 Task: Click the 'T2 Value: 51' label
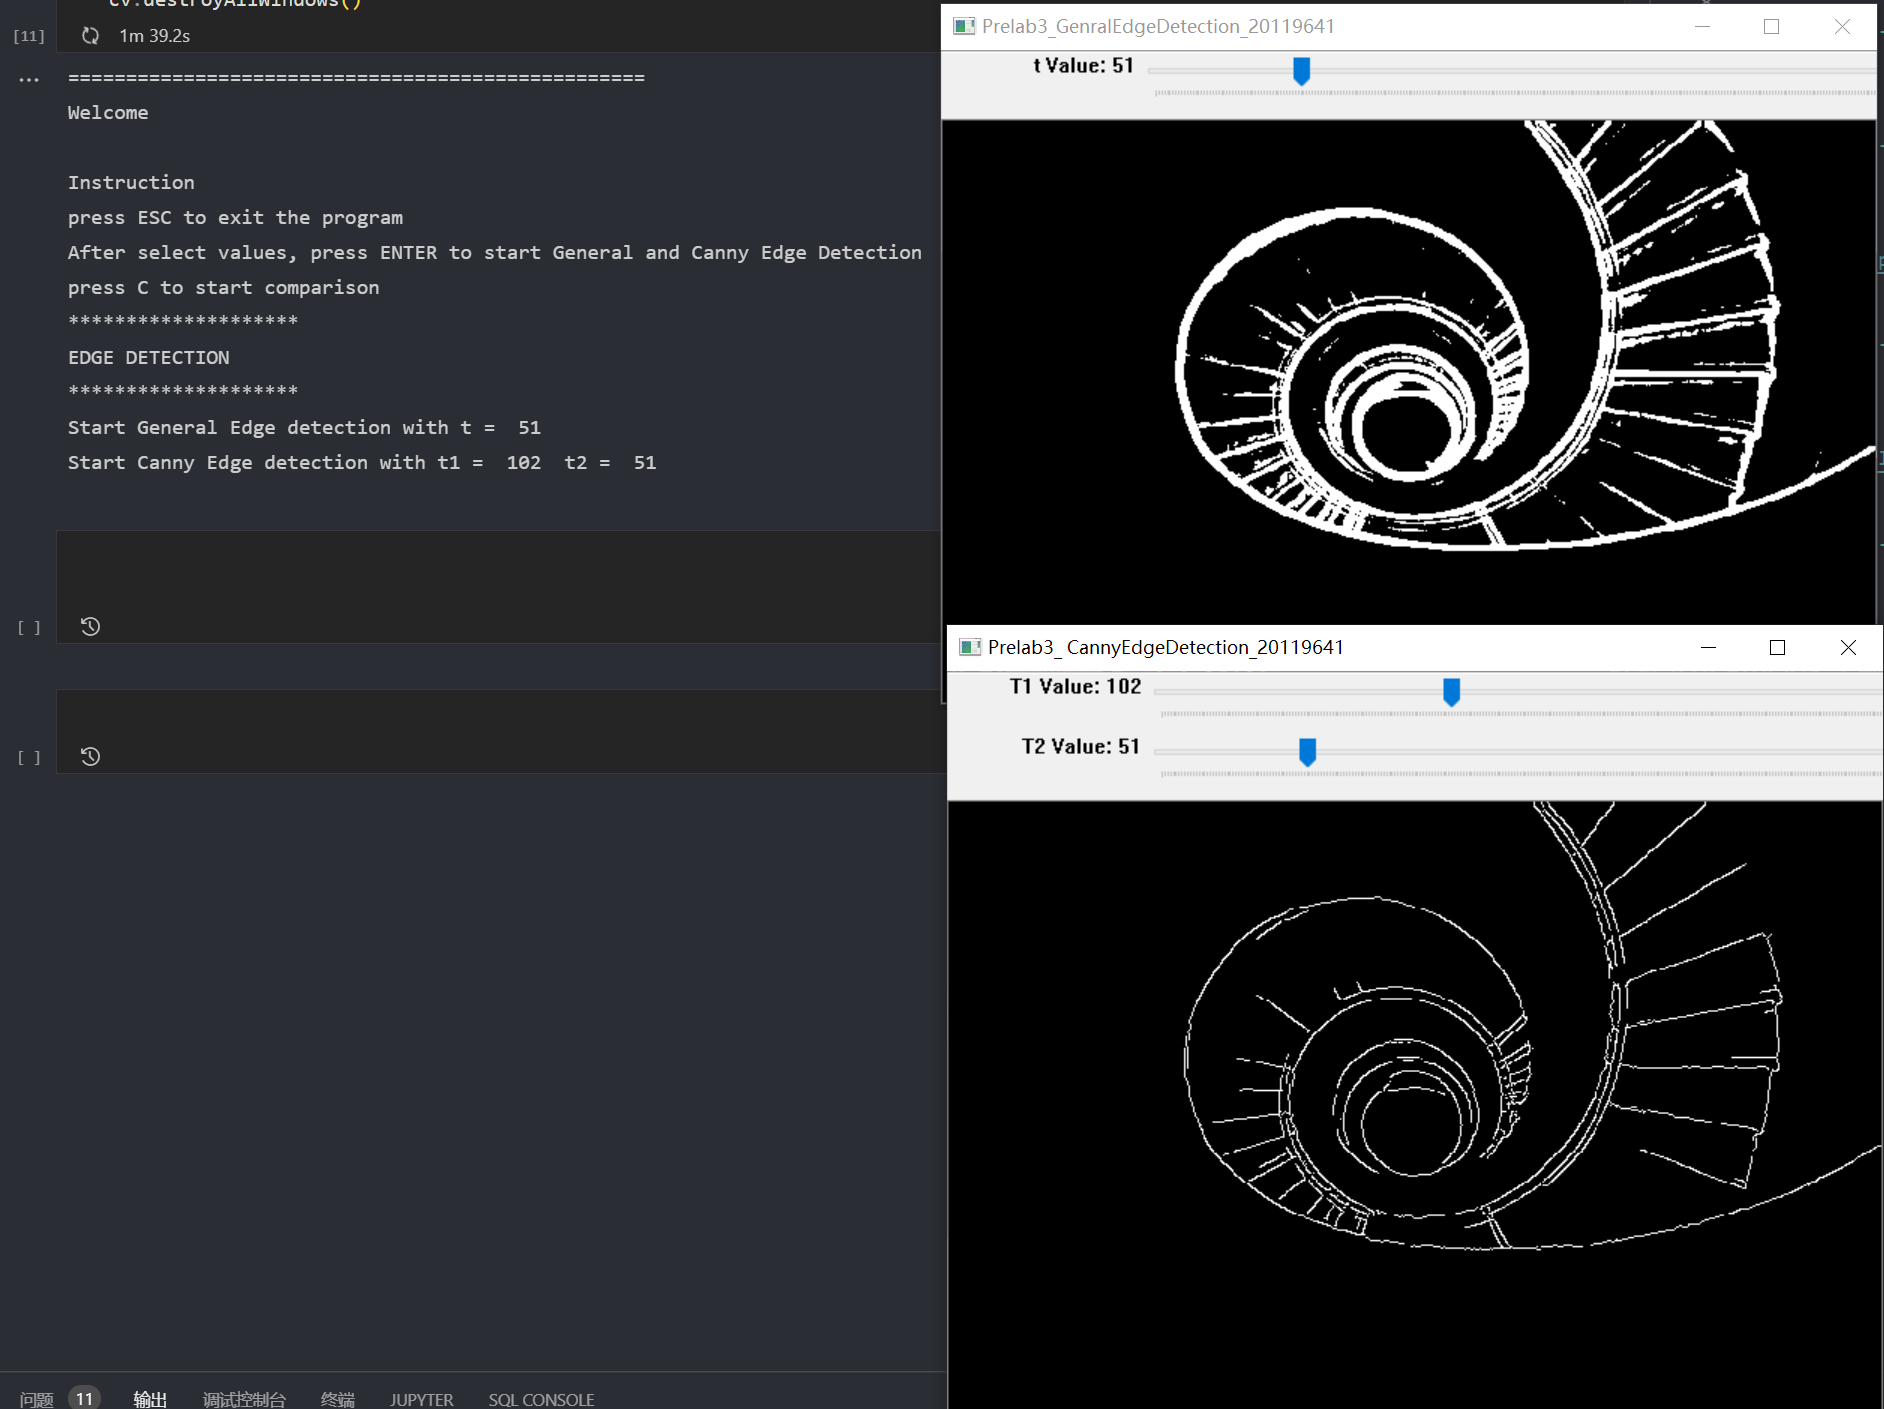point(1081,747)
